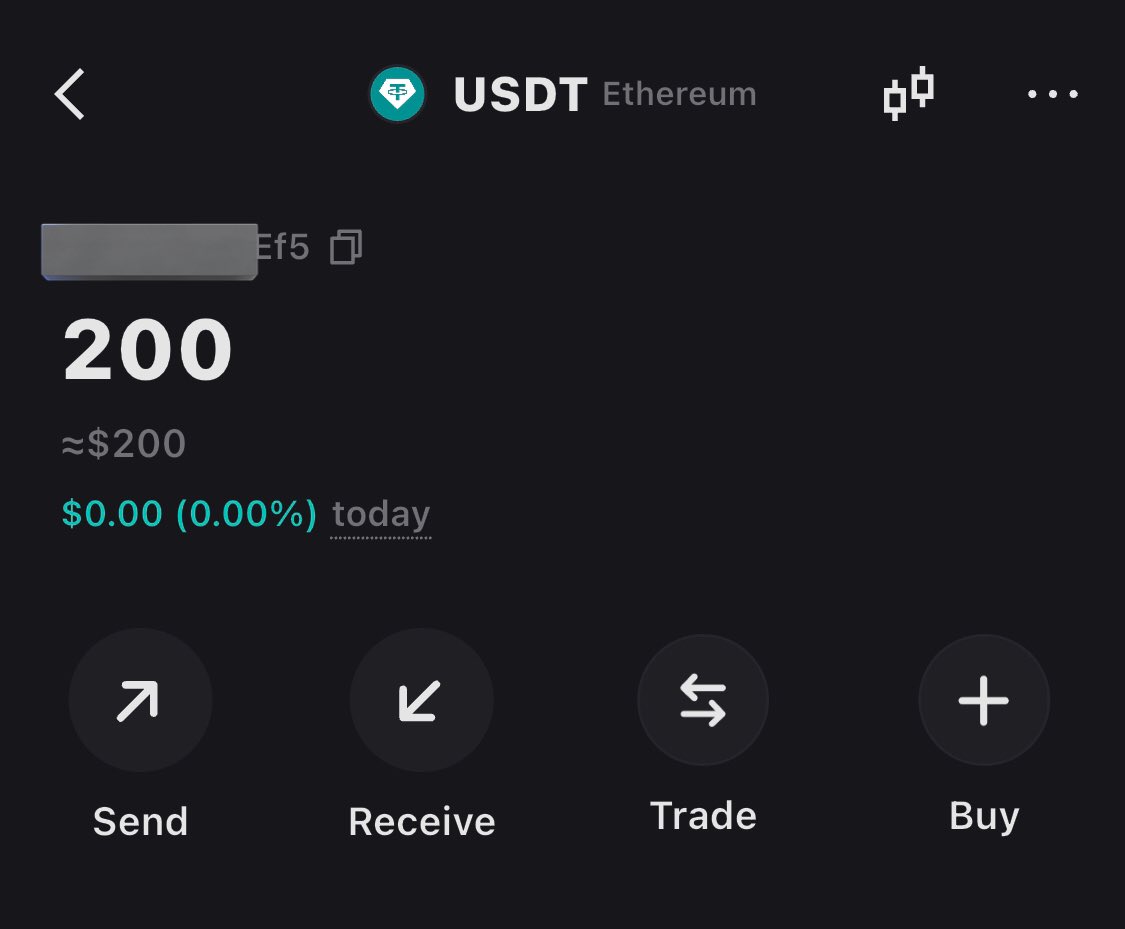Click the Buy label
This screenshot has height=929, width=1125.
(984, 816)
